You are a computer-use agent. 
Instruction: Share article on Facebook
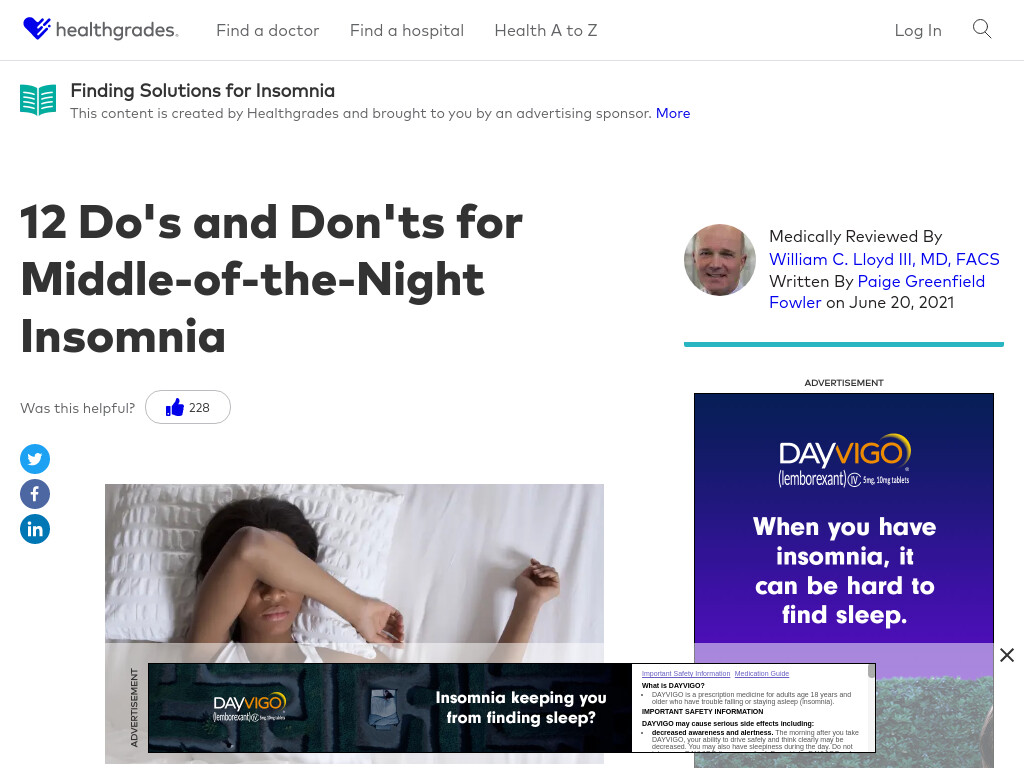tap(35, 494)
